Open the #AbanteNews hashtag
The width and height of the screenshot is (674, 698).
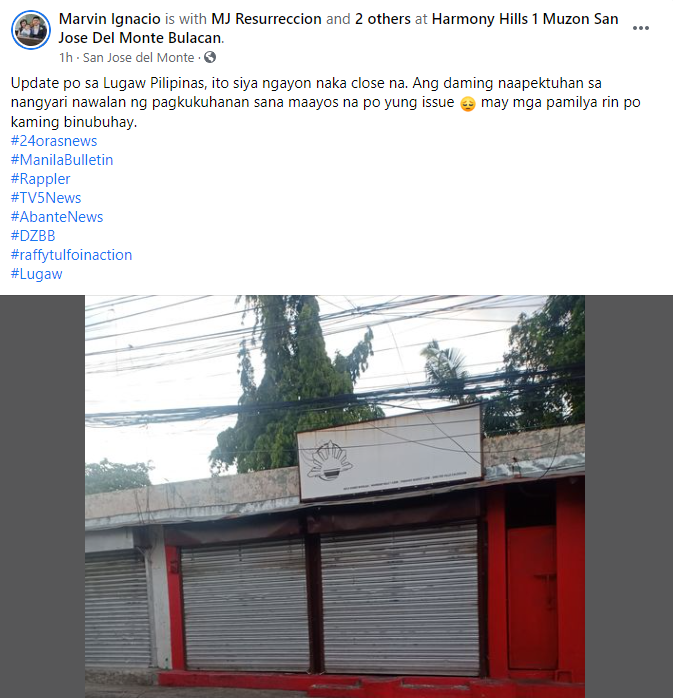pos(57,217)
